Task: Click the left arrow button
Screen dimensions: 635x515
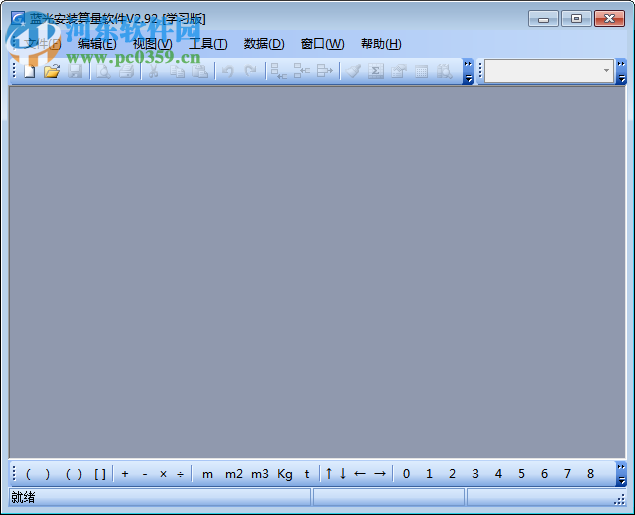Action: pos(360,473)
